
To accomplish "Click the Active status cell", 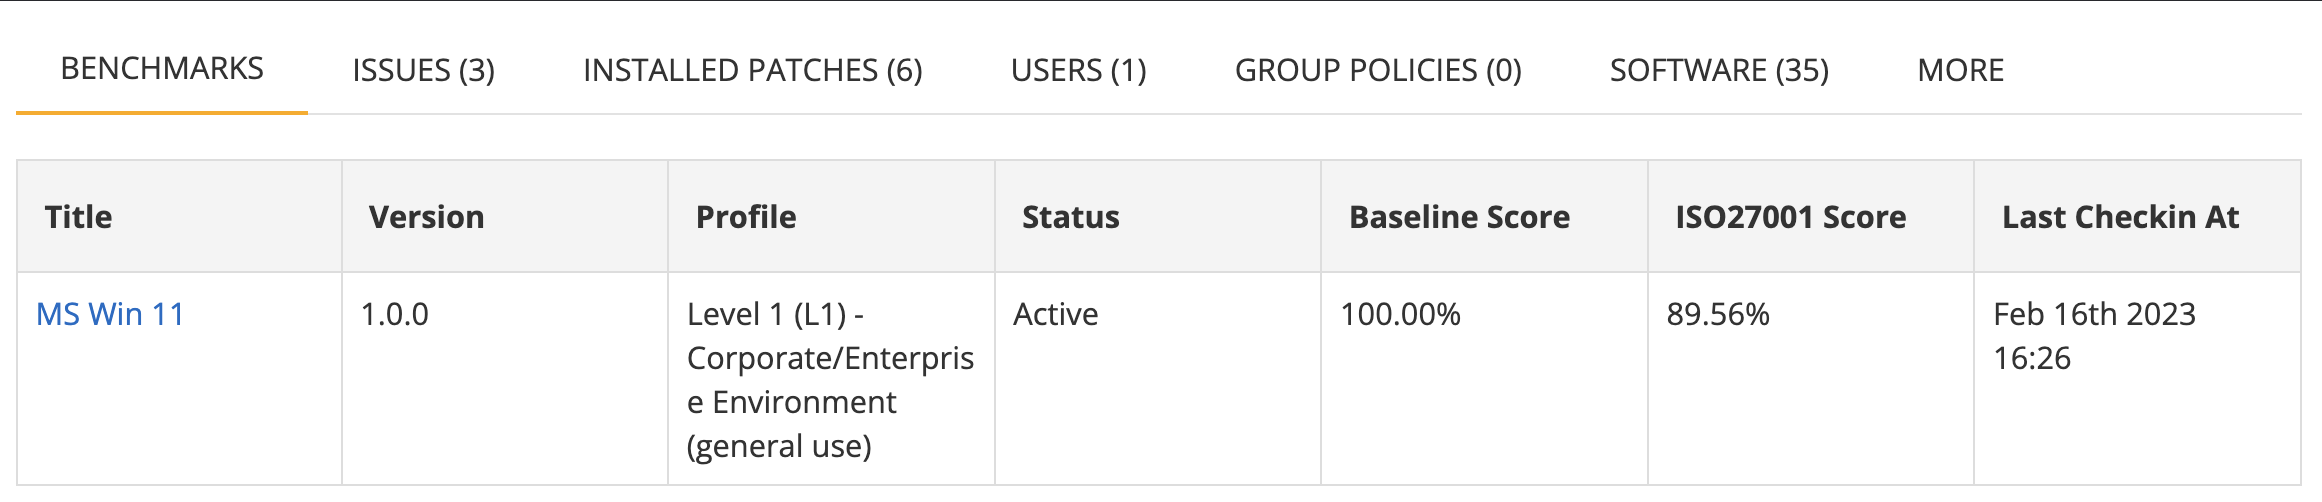I will click(x=1055, y=315).
